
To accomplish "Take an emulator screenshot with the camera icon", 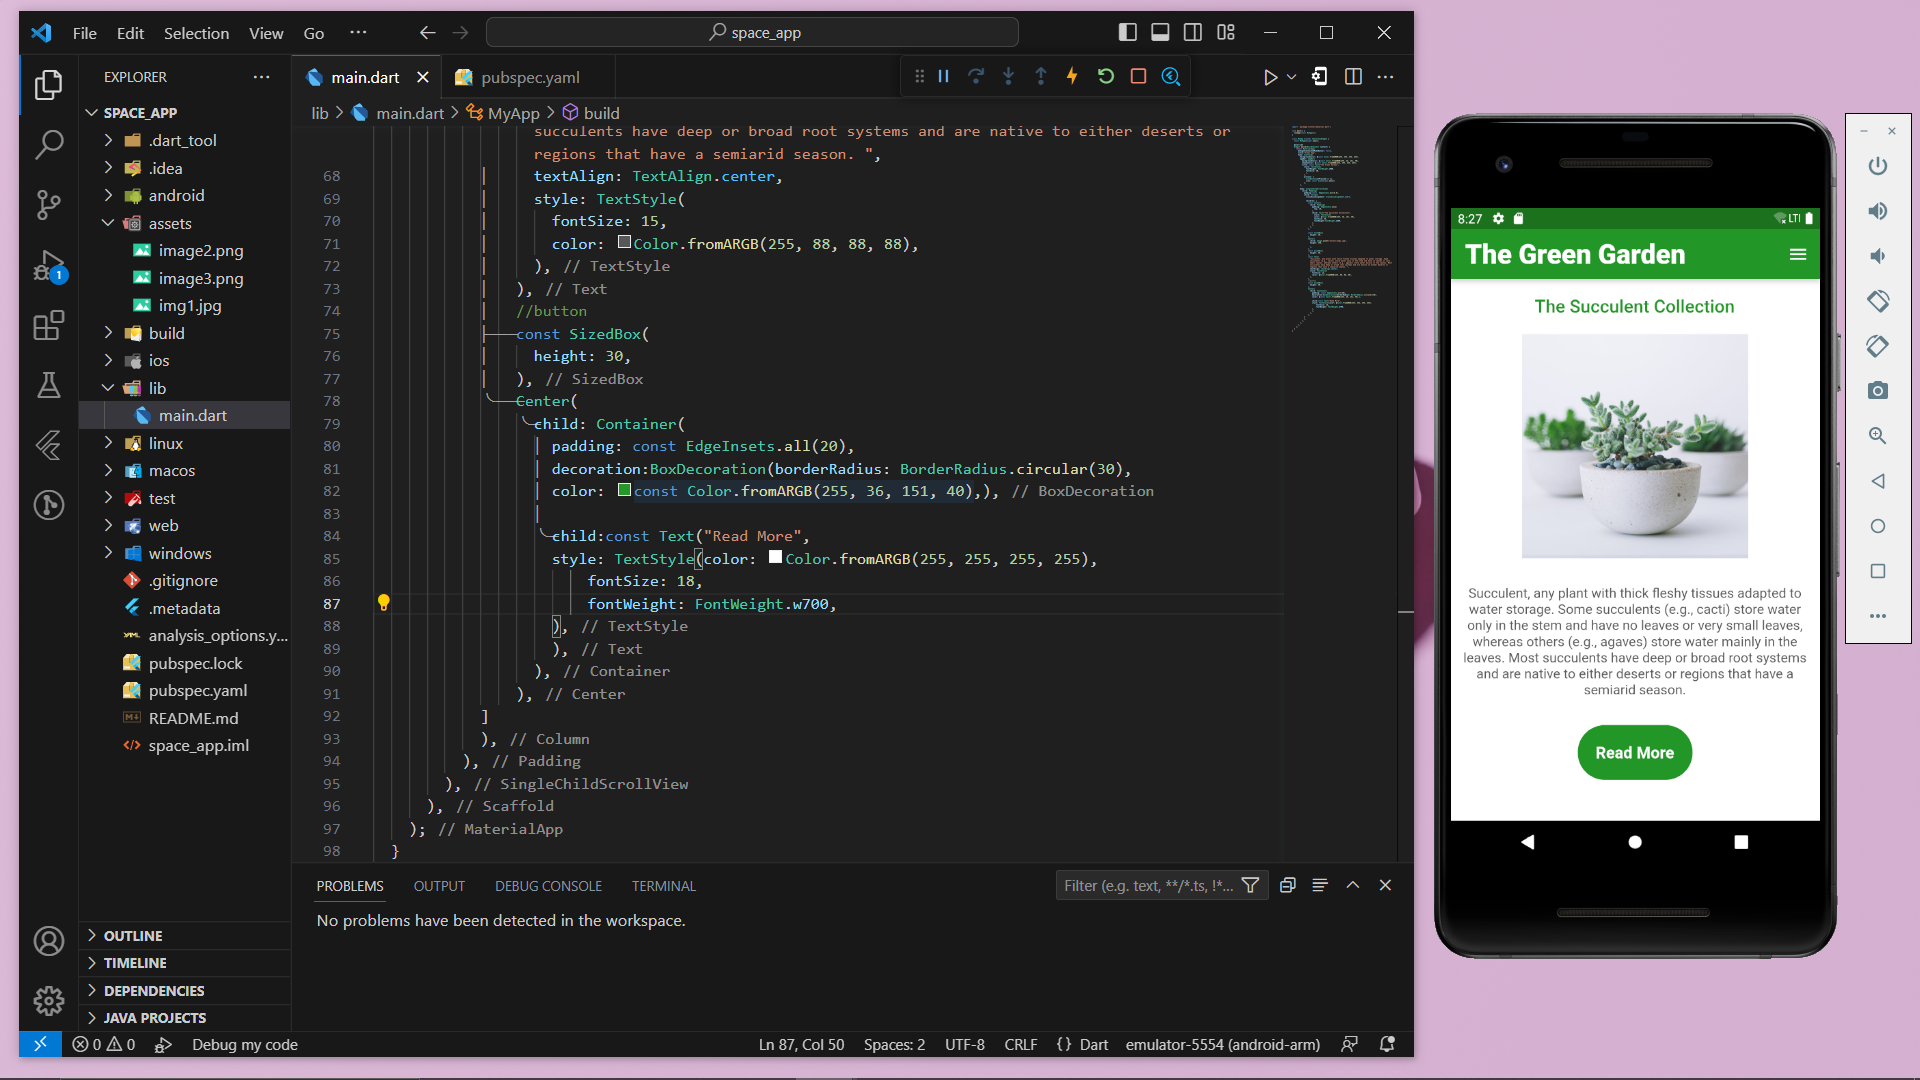I will tap(1877, 390).
